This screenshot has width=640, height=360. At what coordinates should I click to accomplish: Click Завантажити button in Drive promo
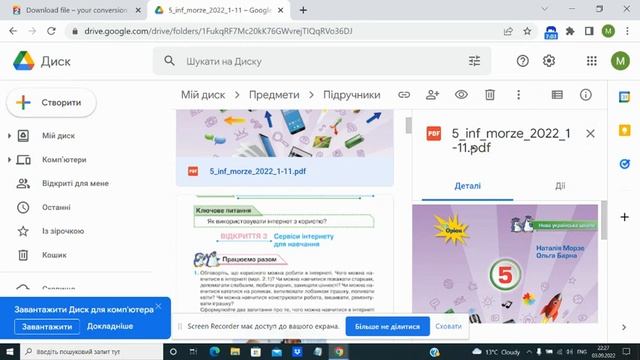pyautogui.click(x=47, y=327)
